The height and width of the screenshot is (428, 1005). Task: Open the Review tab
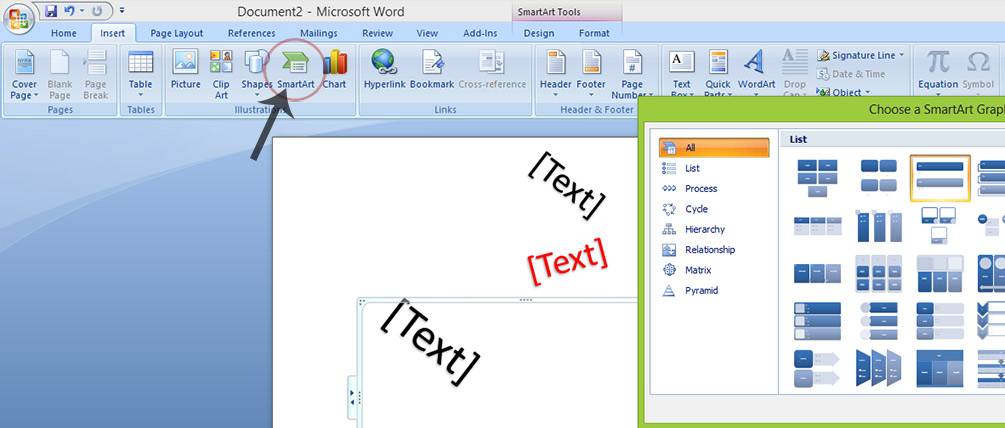(378, 33)
